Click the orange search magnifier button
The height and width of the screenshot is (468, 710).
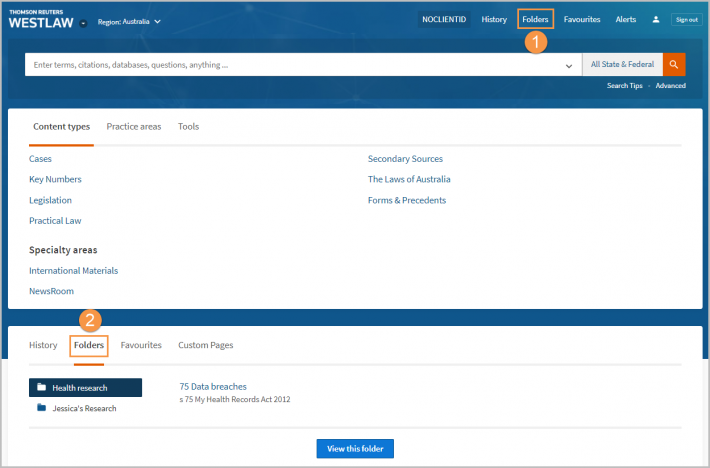[674, 64]
